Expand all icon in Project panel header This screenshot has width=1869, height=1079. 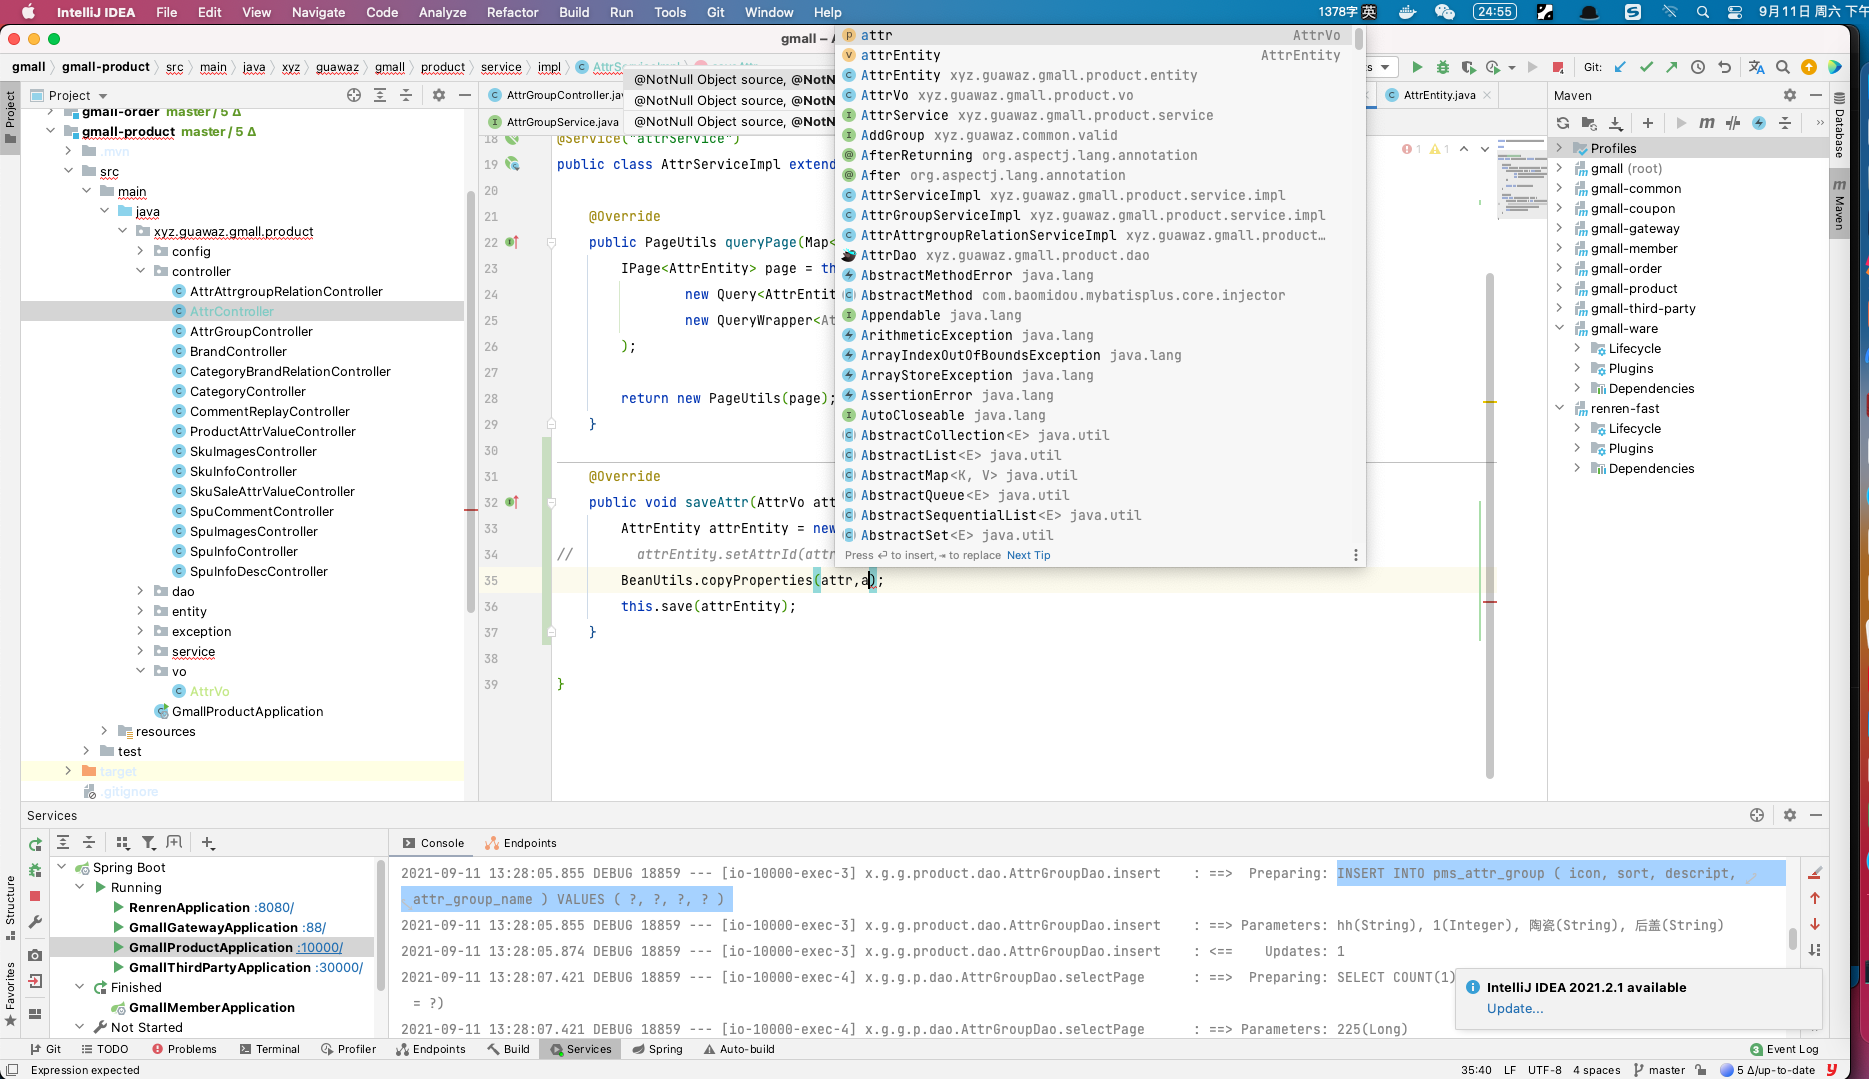[380, 95]
